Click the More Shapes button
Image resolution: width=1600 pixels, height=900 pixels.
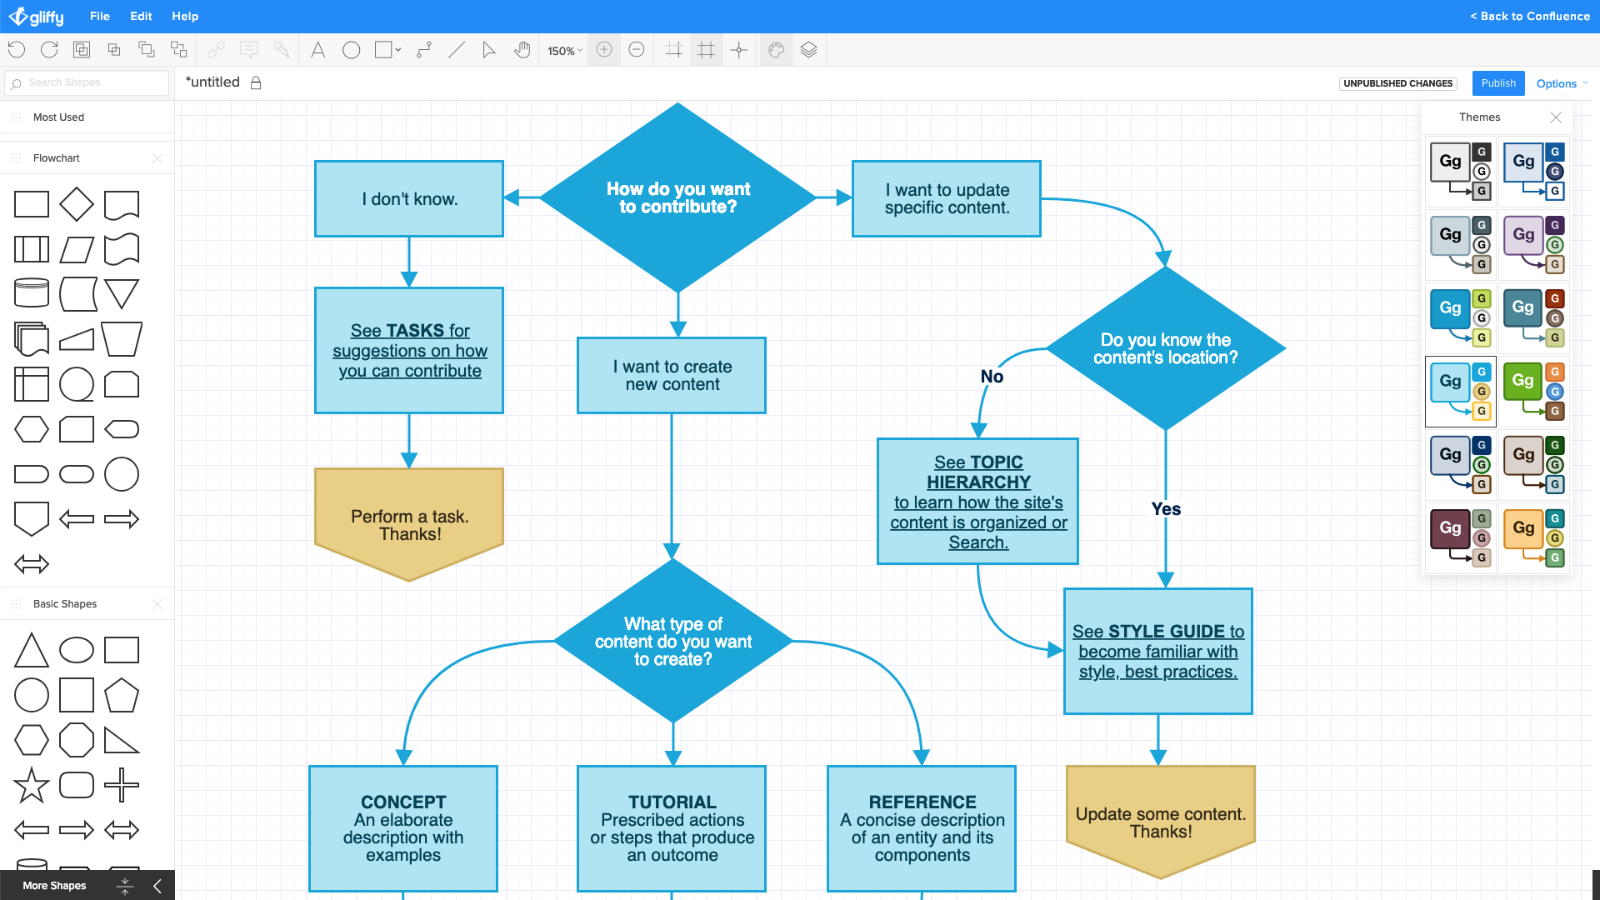click(54, 886)
